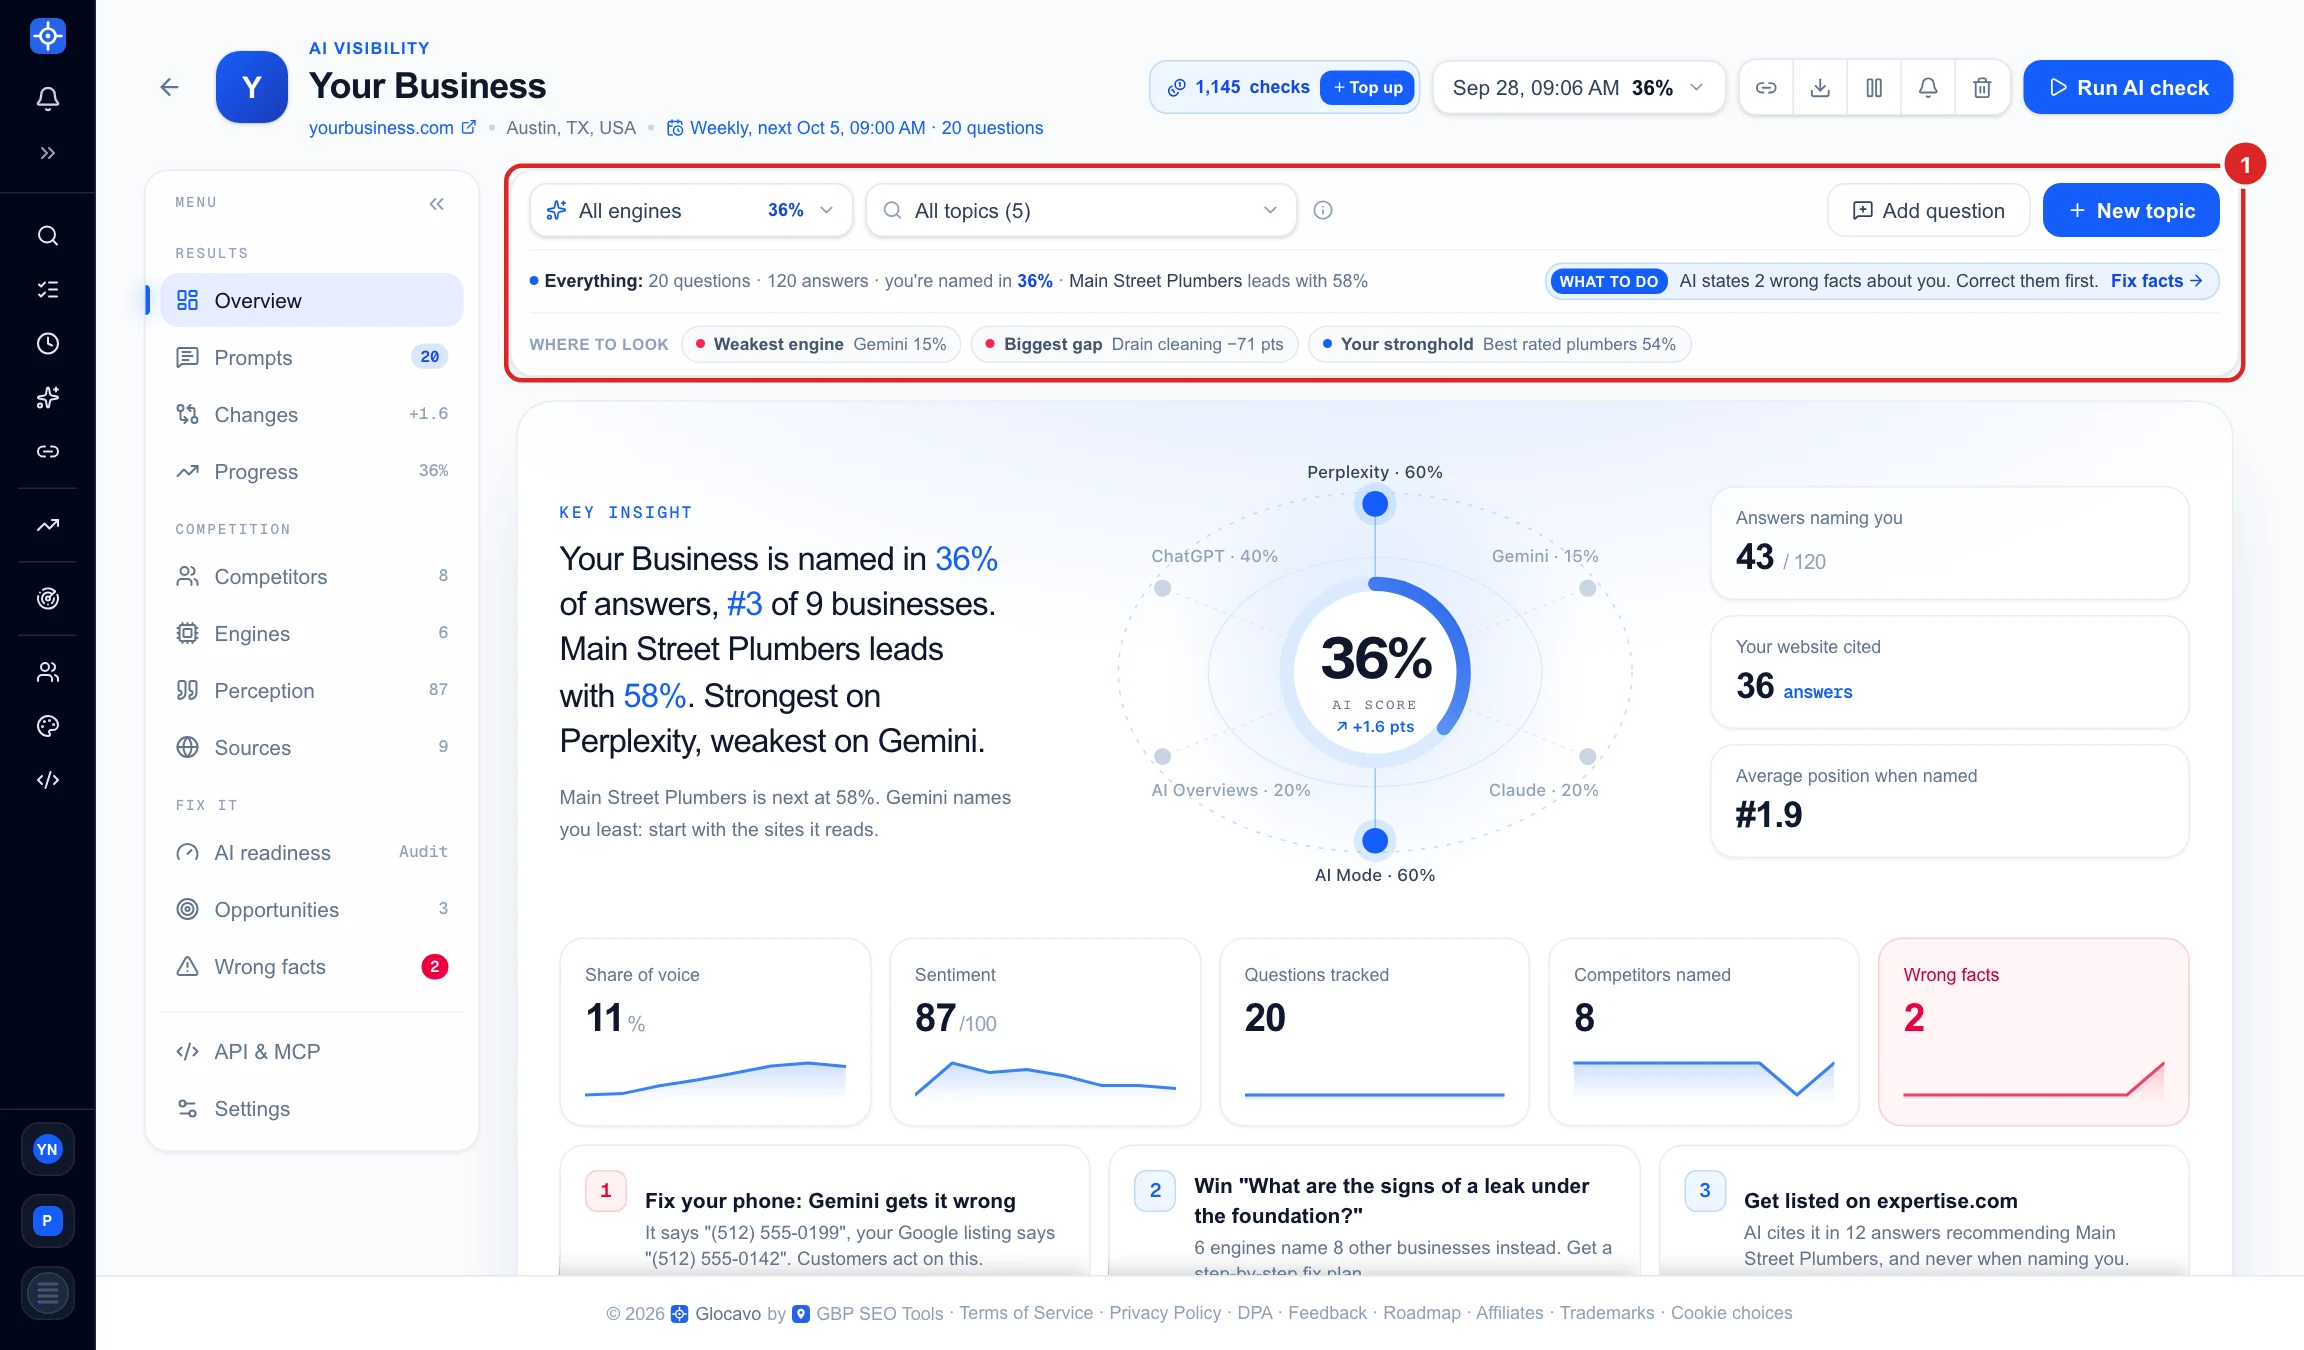Open the Wrong facts stat card
Viewport: 2304px width, 1350px height.
(2034, 1031)
